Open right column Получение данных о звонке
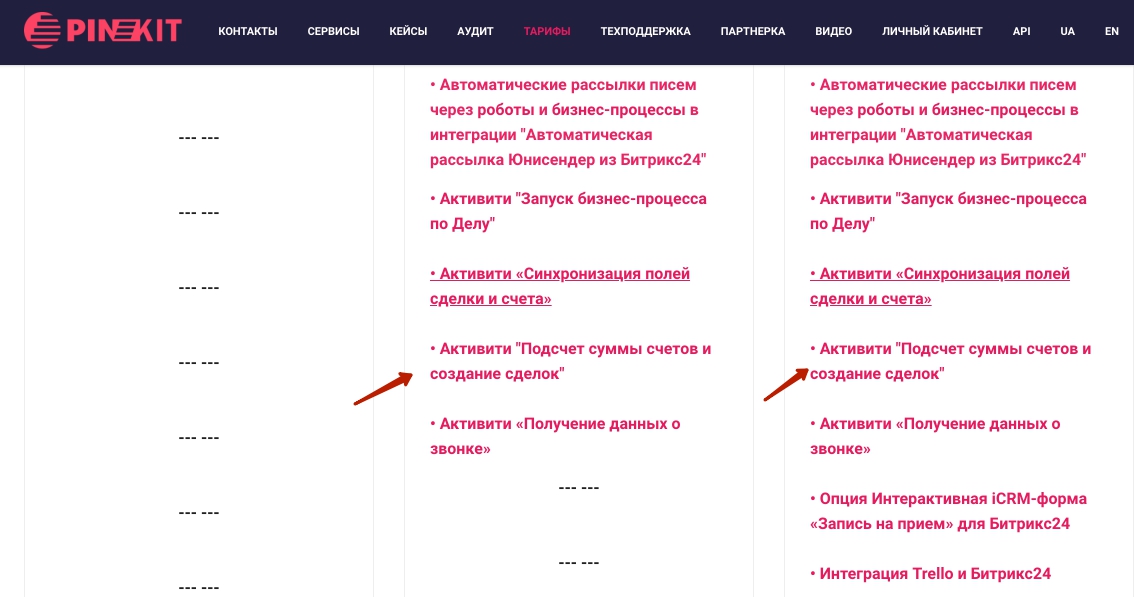 [x=935, y=436]
